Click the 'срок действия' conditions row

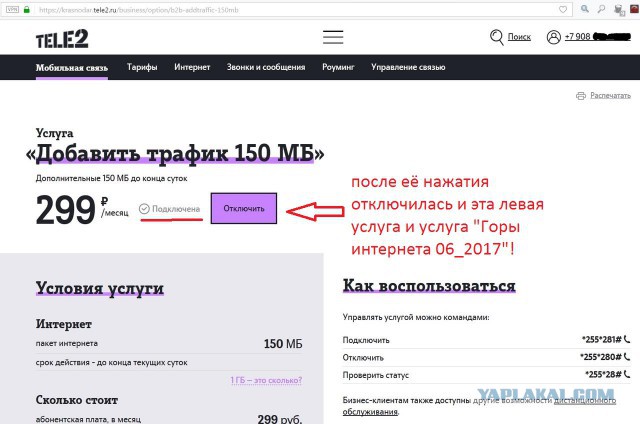(x=169, y=362)
